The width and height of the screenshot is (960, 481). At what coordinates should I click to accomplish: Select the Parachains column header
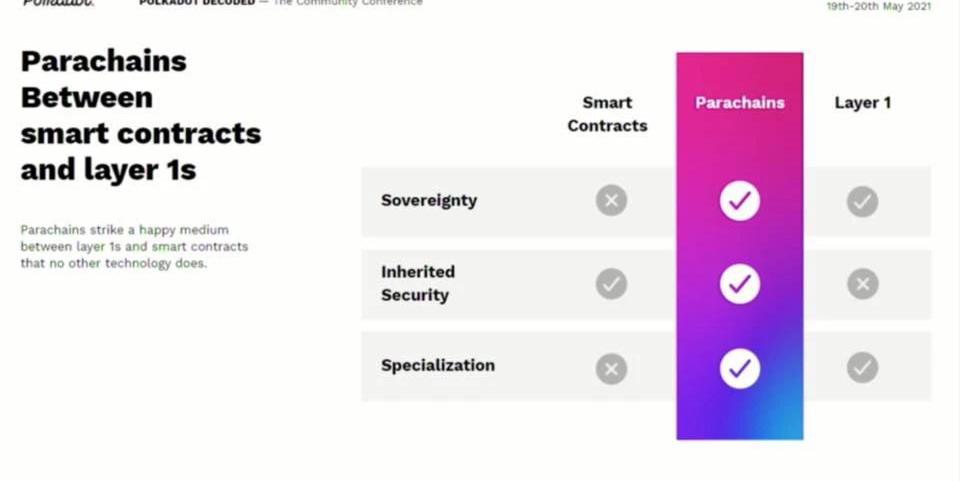[x=739, y=102]
